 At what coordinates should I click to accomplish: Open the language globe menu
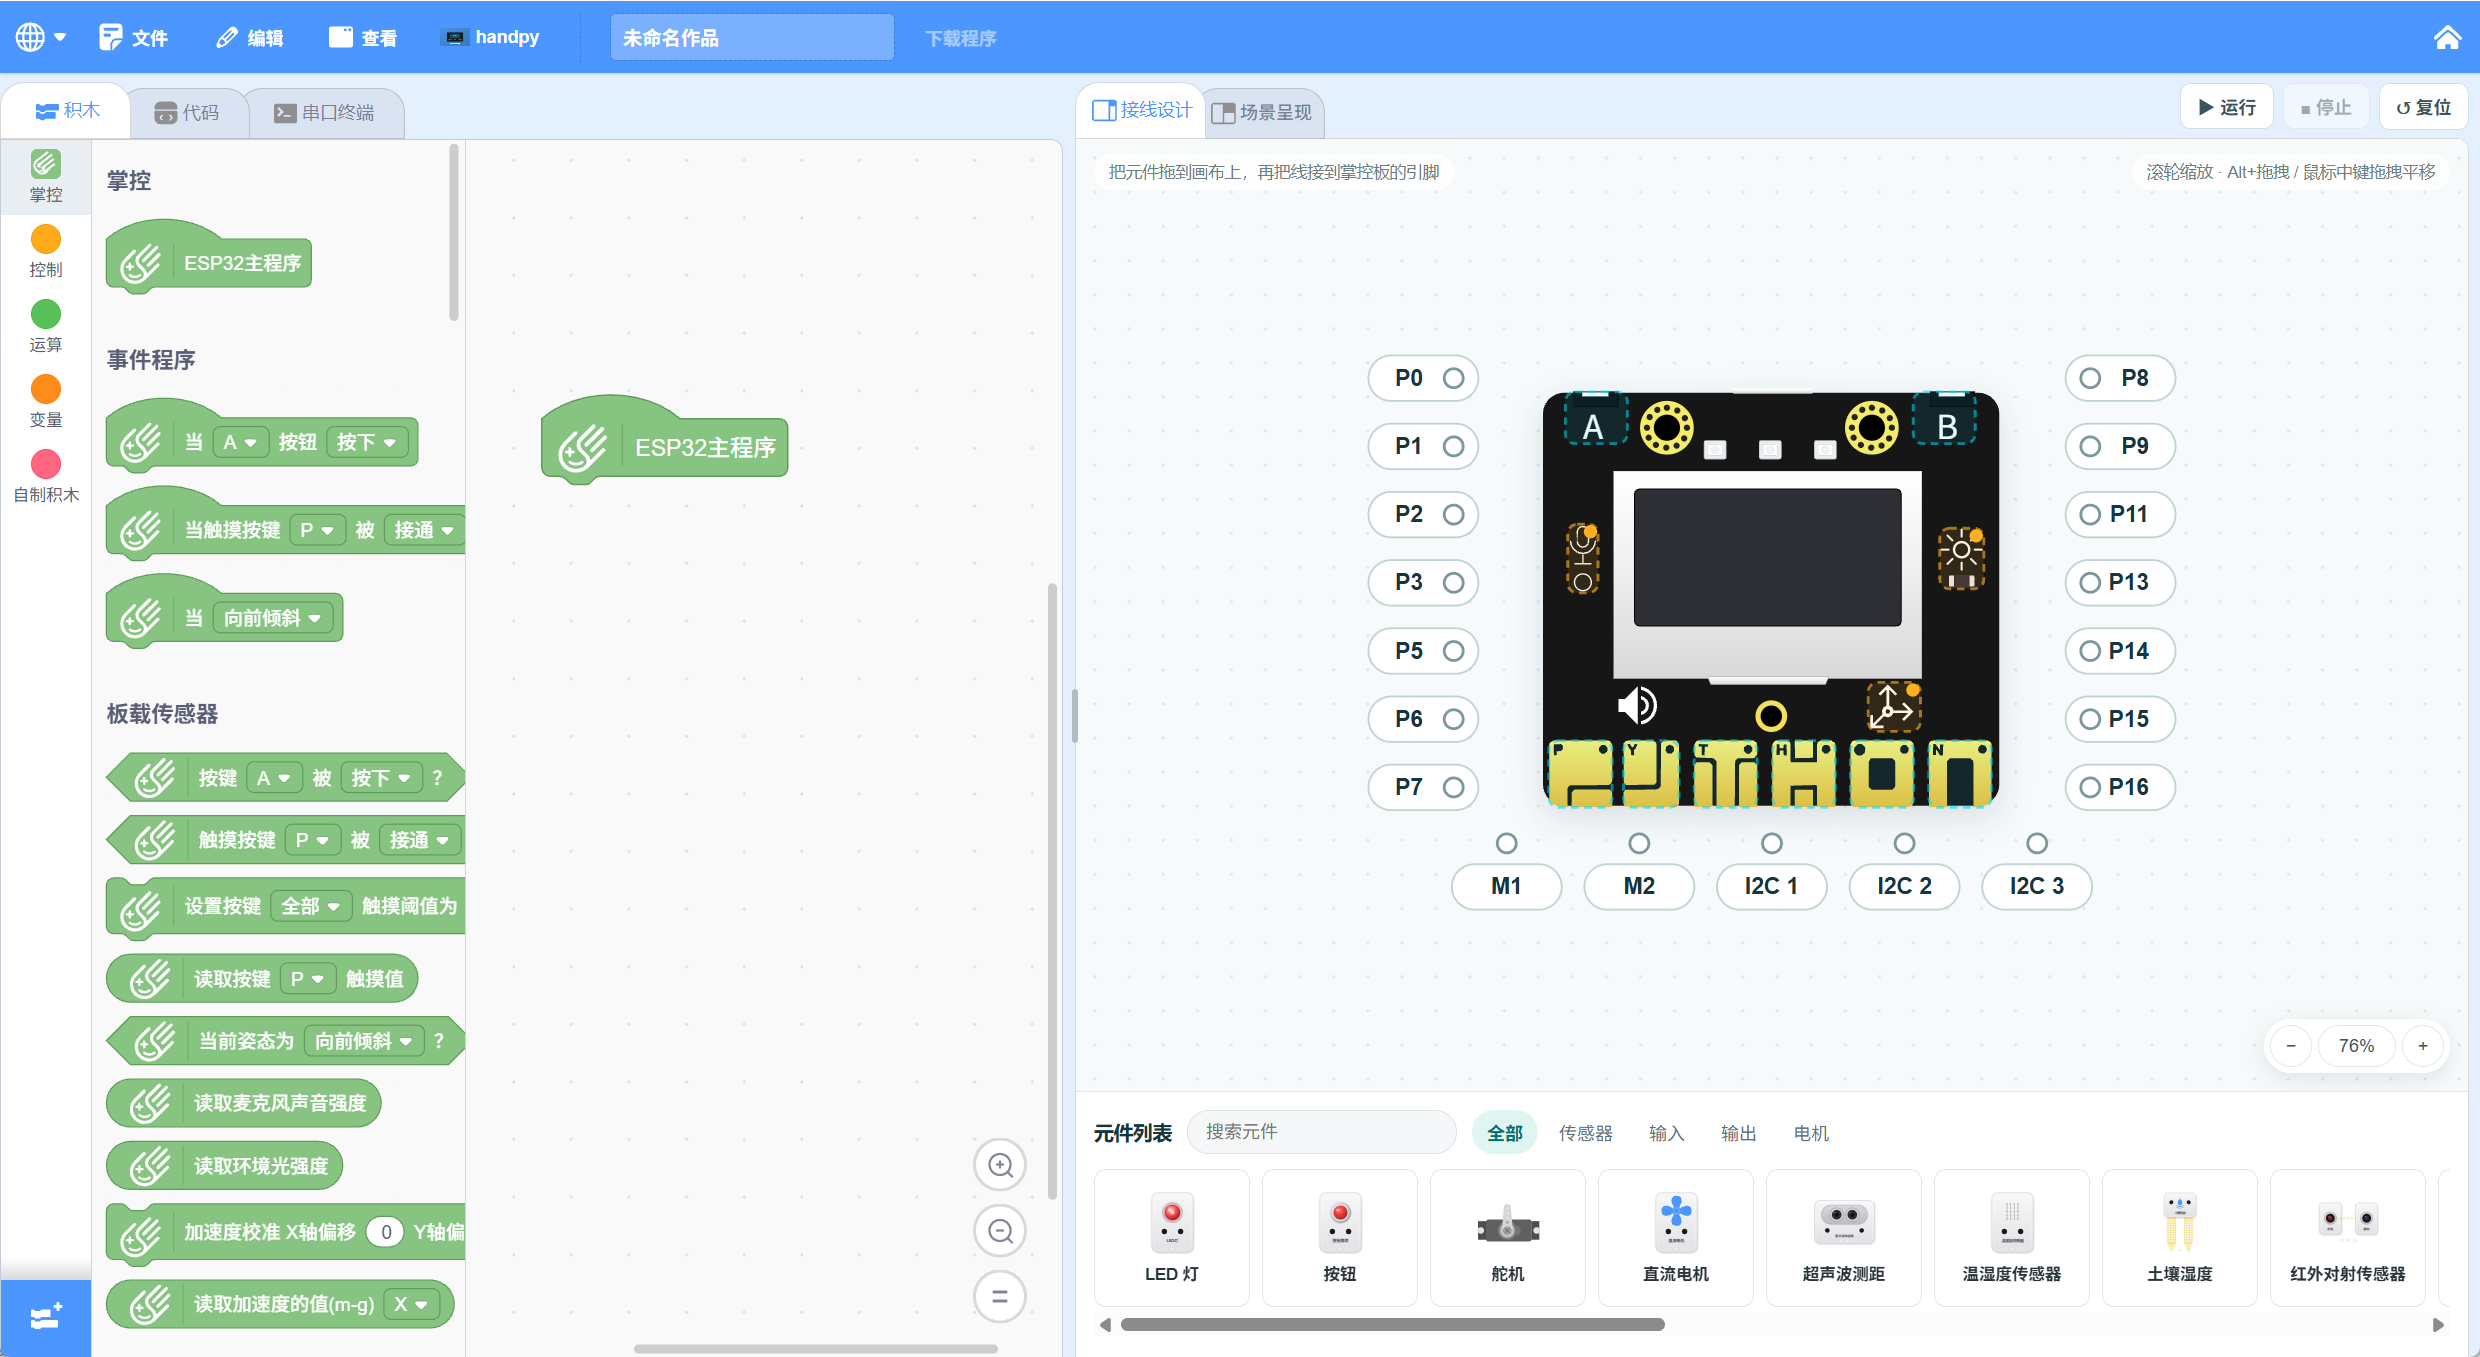pyautogui.click(x=40, y=37)
